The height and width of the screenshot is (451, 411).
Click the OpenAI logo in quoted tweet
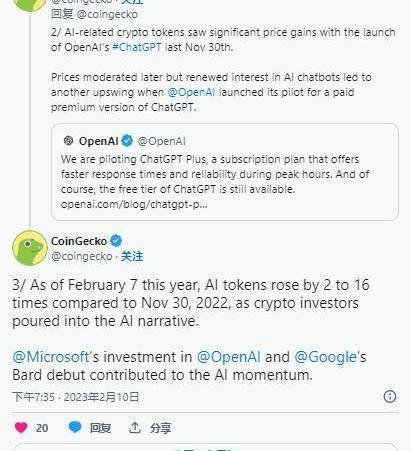[68, 141]
